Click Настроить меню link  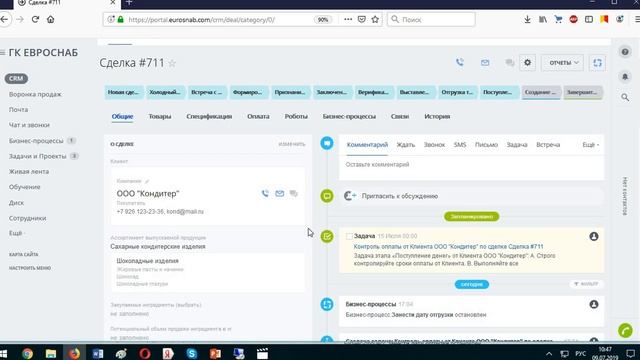point(30,268)
